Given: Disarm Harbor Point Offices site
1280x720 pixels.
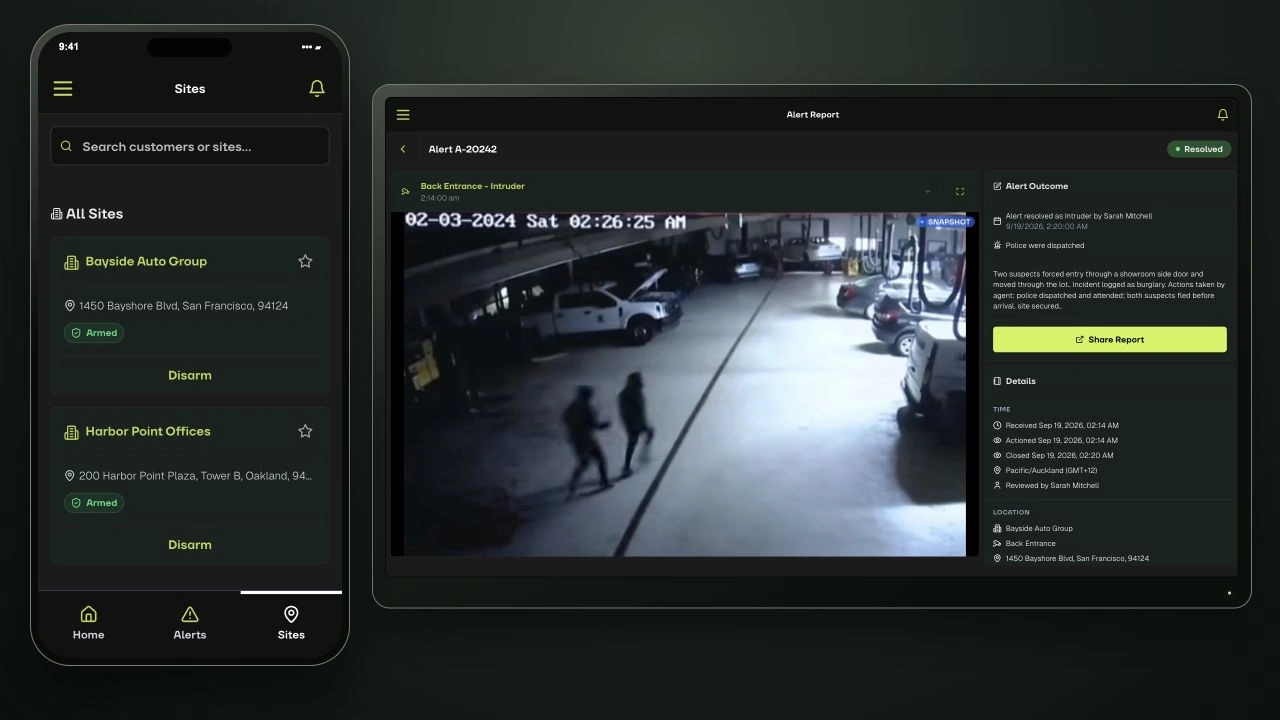Looking at the screenshot, I should coord(190,545).
